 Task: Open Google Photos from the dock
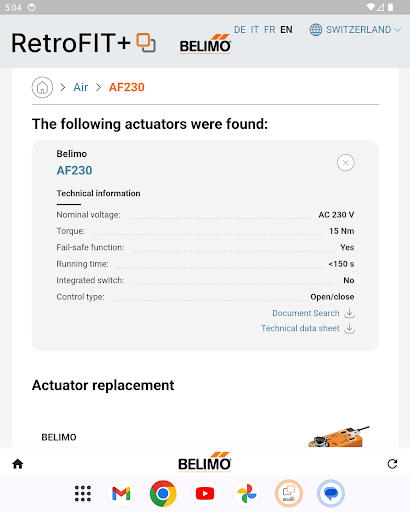coord(247,493)
